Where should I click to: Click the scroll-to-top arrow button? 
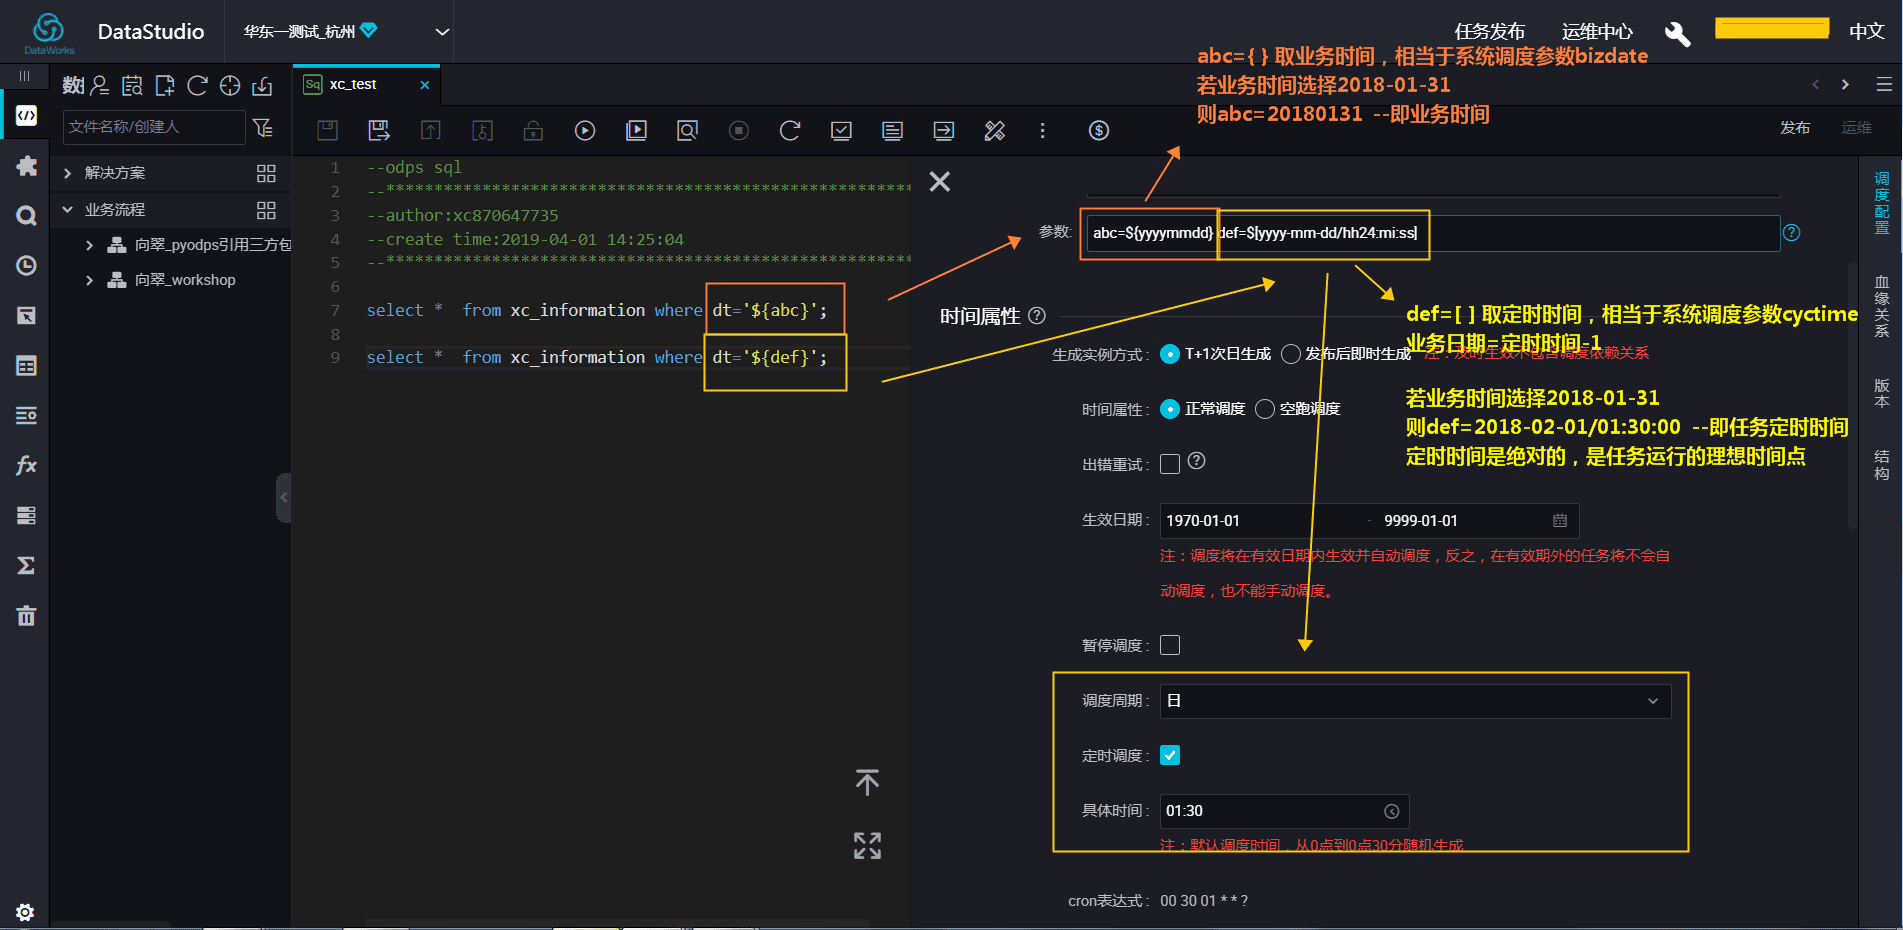click(x=867, y=782)
